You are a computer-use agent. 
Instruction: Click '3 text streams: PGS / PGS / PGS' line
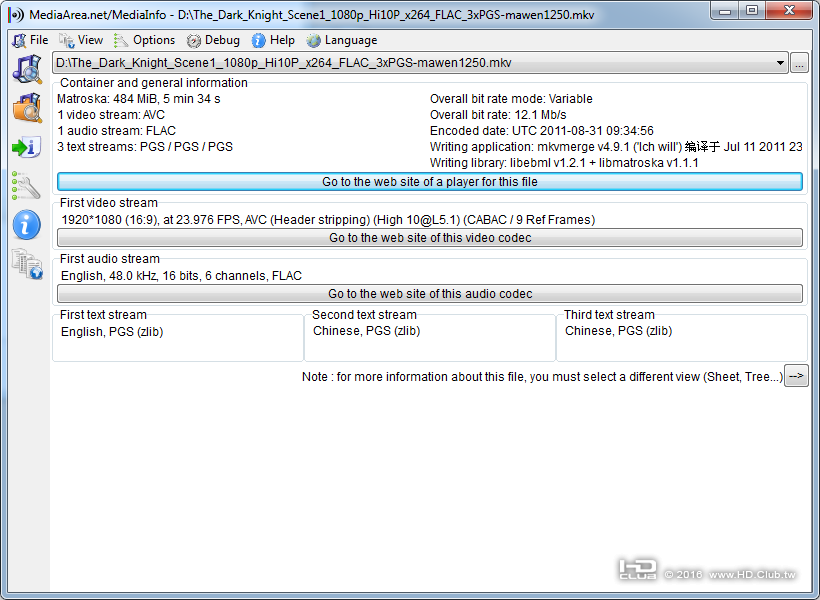click(145, 147)
